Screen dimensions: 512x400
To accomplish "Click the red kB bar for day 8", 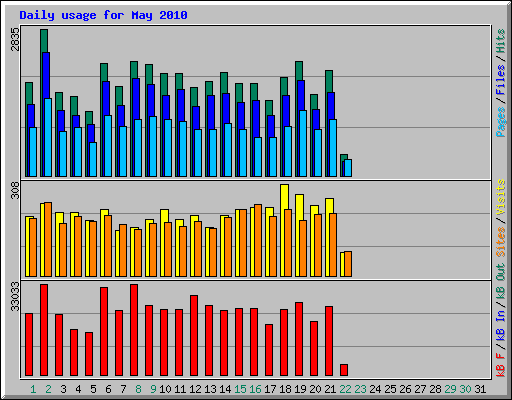I will click(x=134, y=330).
